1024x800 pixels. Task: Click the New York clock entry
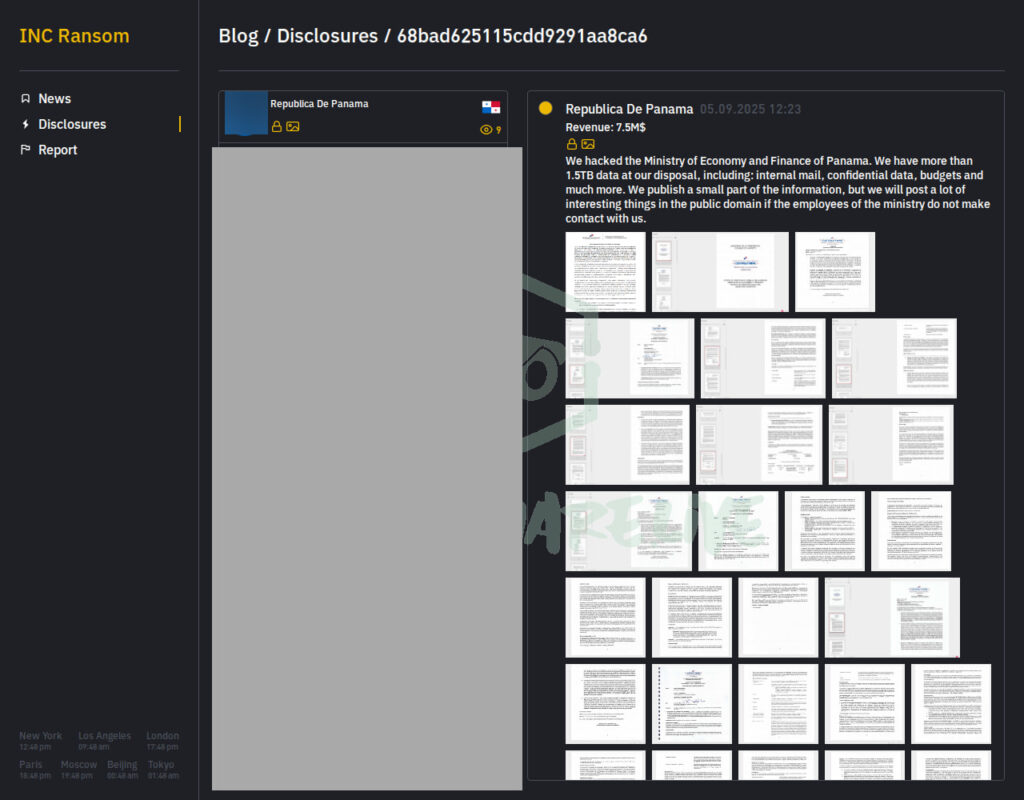40,741
